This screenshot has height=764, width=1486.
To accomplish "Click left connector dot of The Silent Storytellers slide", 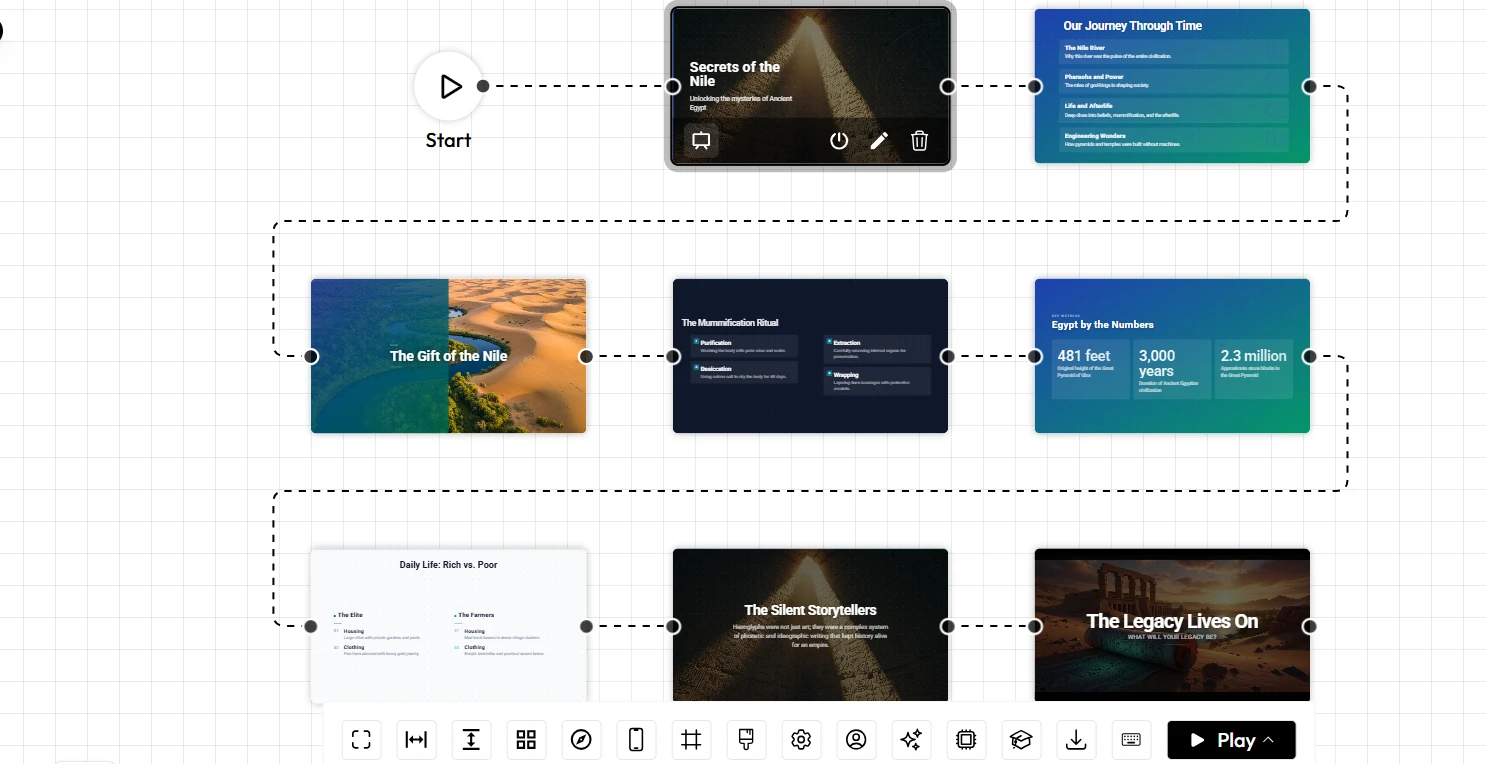I will 673,626.
